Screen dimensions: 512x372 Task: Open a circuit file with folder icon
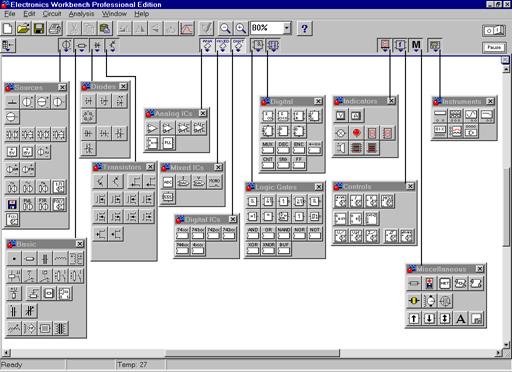tap(23, 28)
